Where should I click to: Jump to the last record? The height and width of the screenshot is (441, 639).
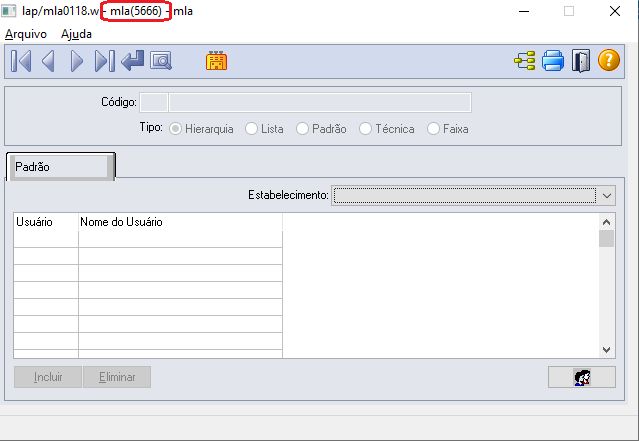(x=105, y=61)
